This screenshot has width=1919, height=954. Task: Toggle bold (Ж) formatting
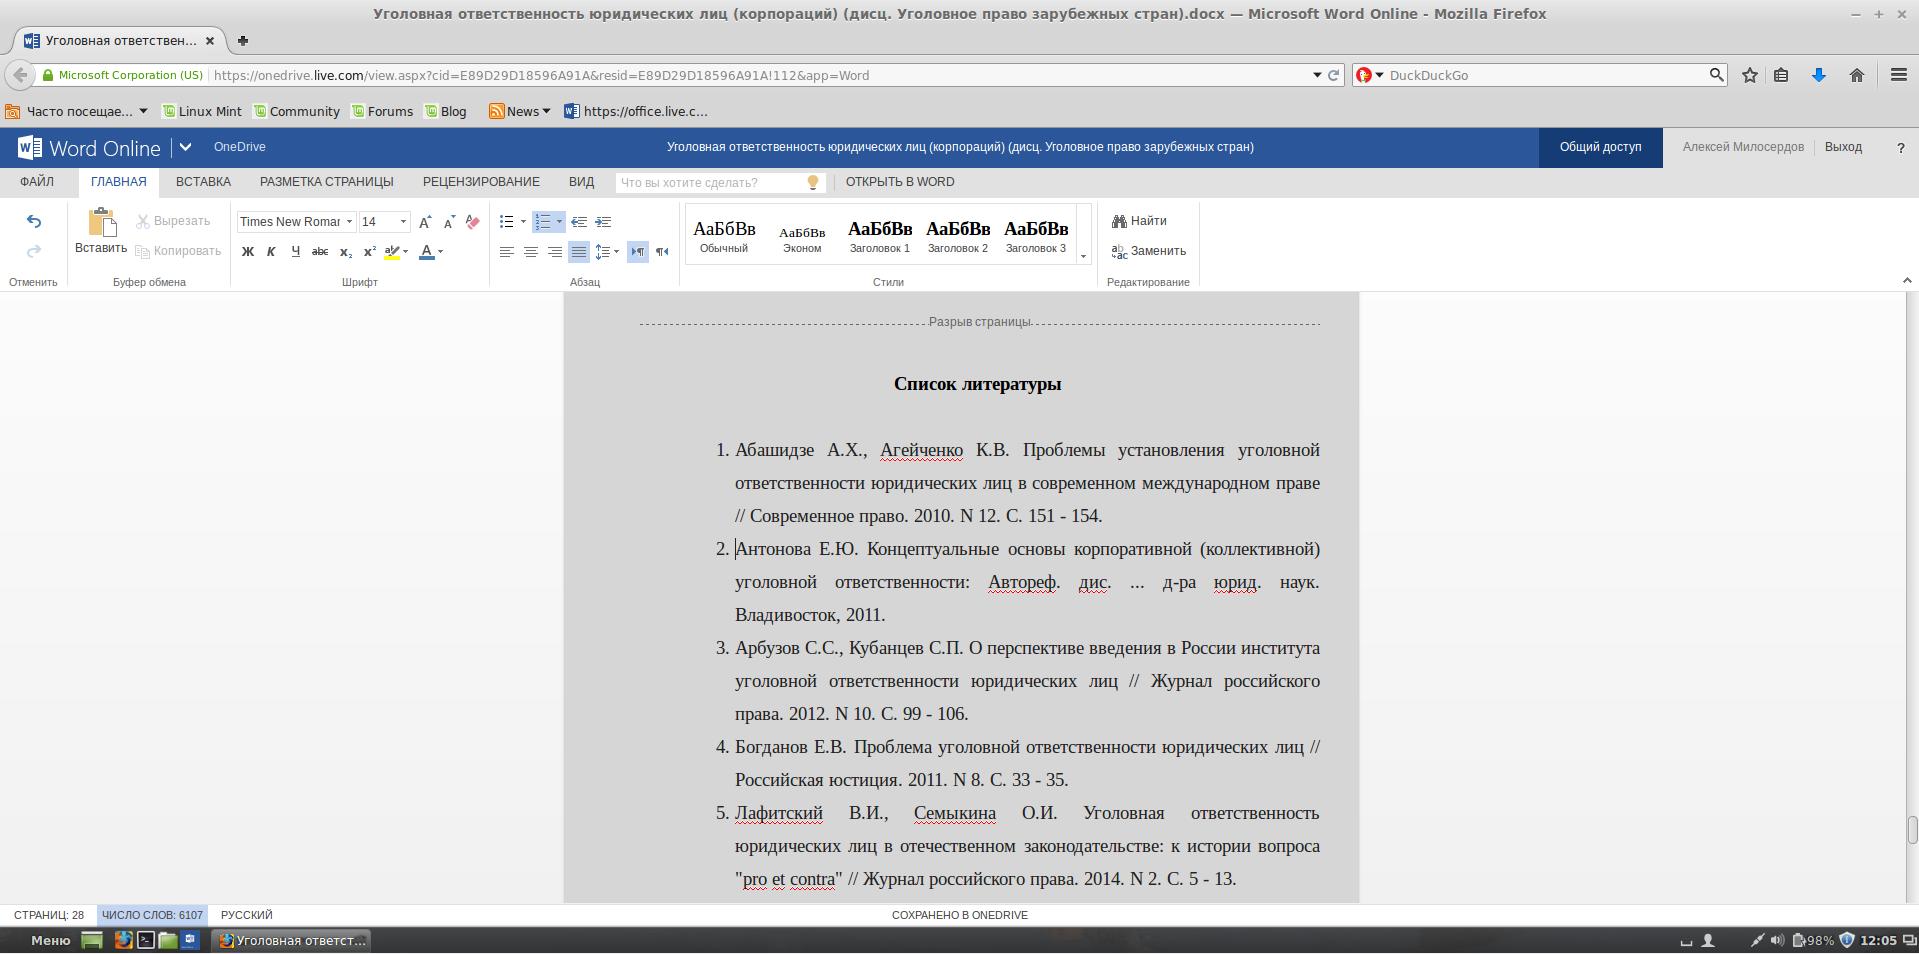click(x=248, y=252)
